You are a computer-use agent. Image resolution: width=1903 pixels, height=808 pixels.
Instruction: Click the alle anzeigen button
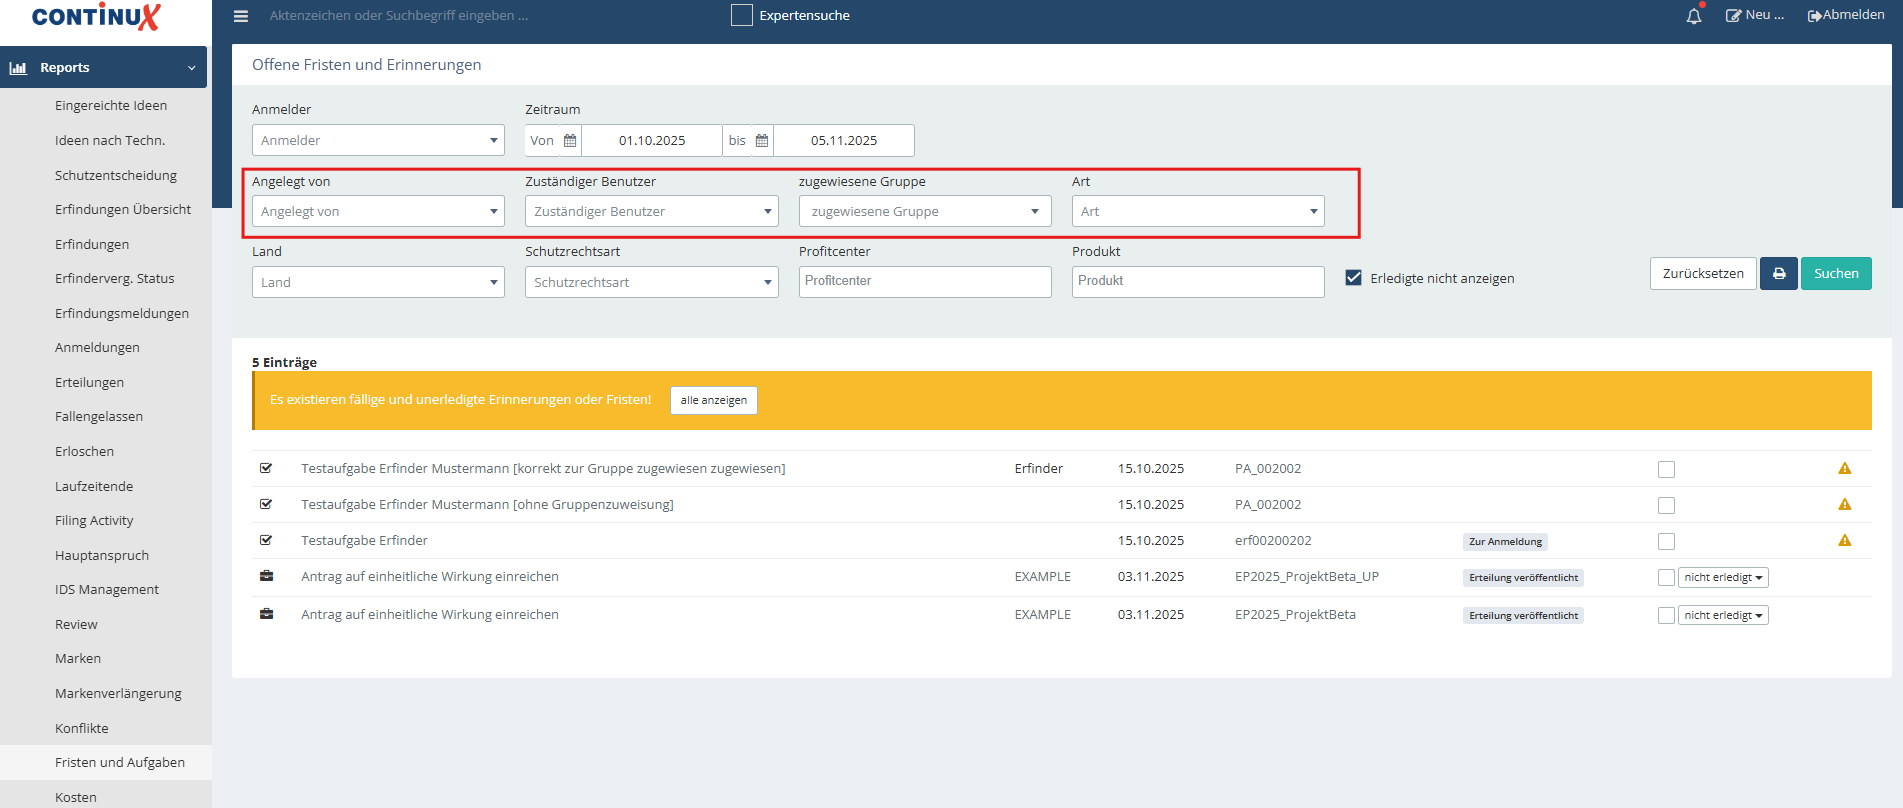(713, 400)
